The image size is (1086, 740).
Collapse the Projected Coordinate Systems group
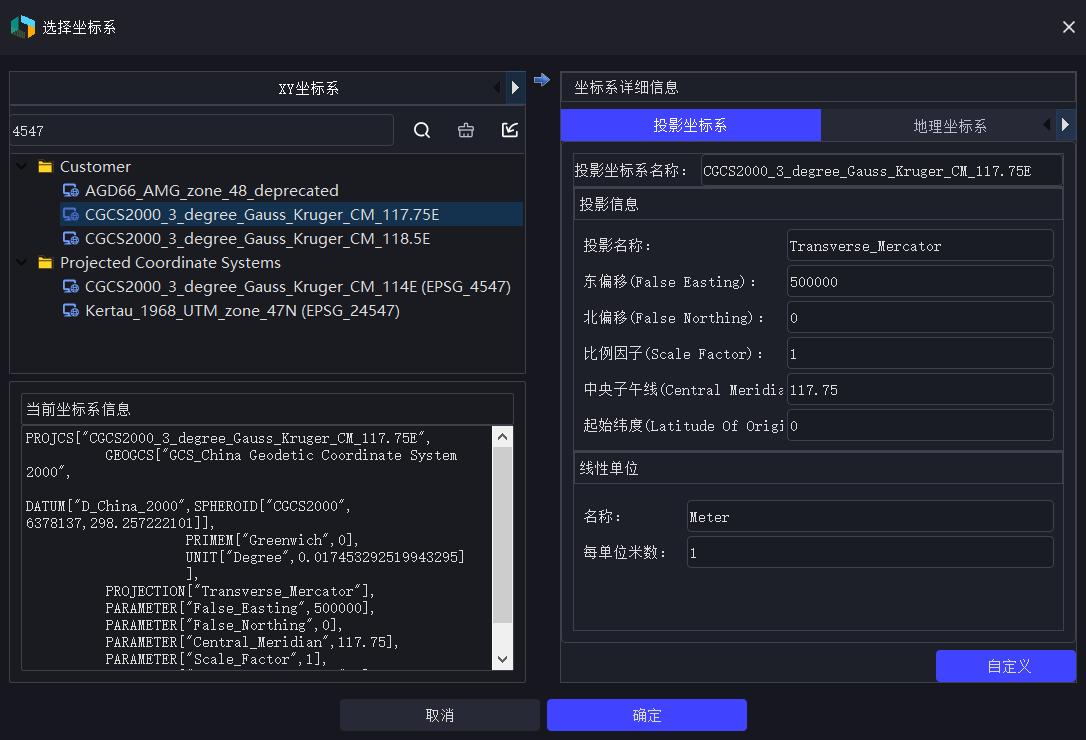click(22, 263)
